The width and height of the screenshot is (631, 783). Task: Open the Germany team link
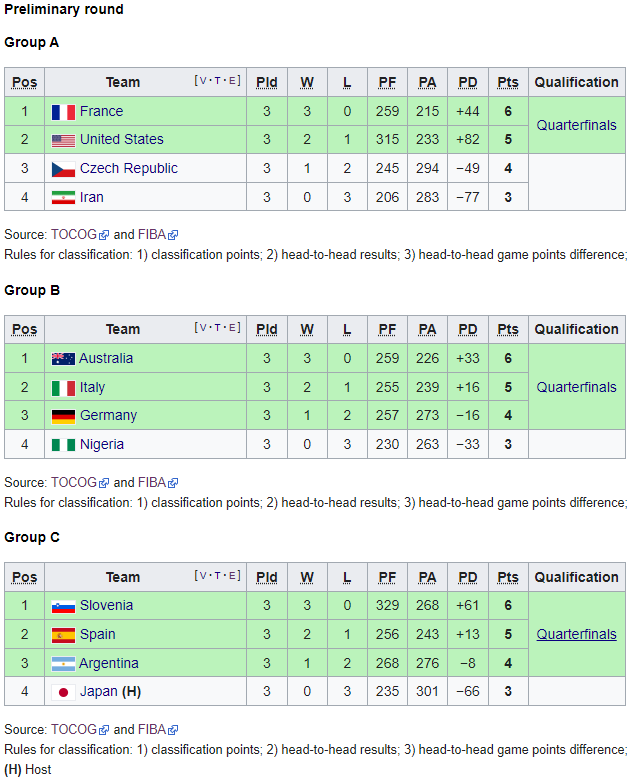coord(108,415)
